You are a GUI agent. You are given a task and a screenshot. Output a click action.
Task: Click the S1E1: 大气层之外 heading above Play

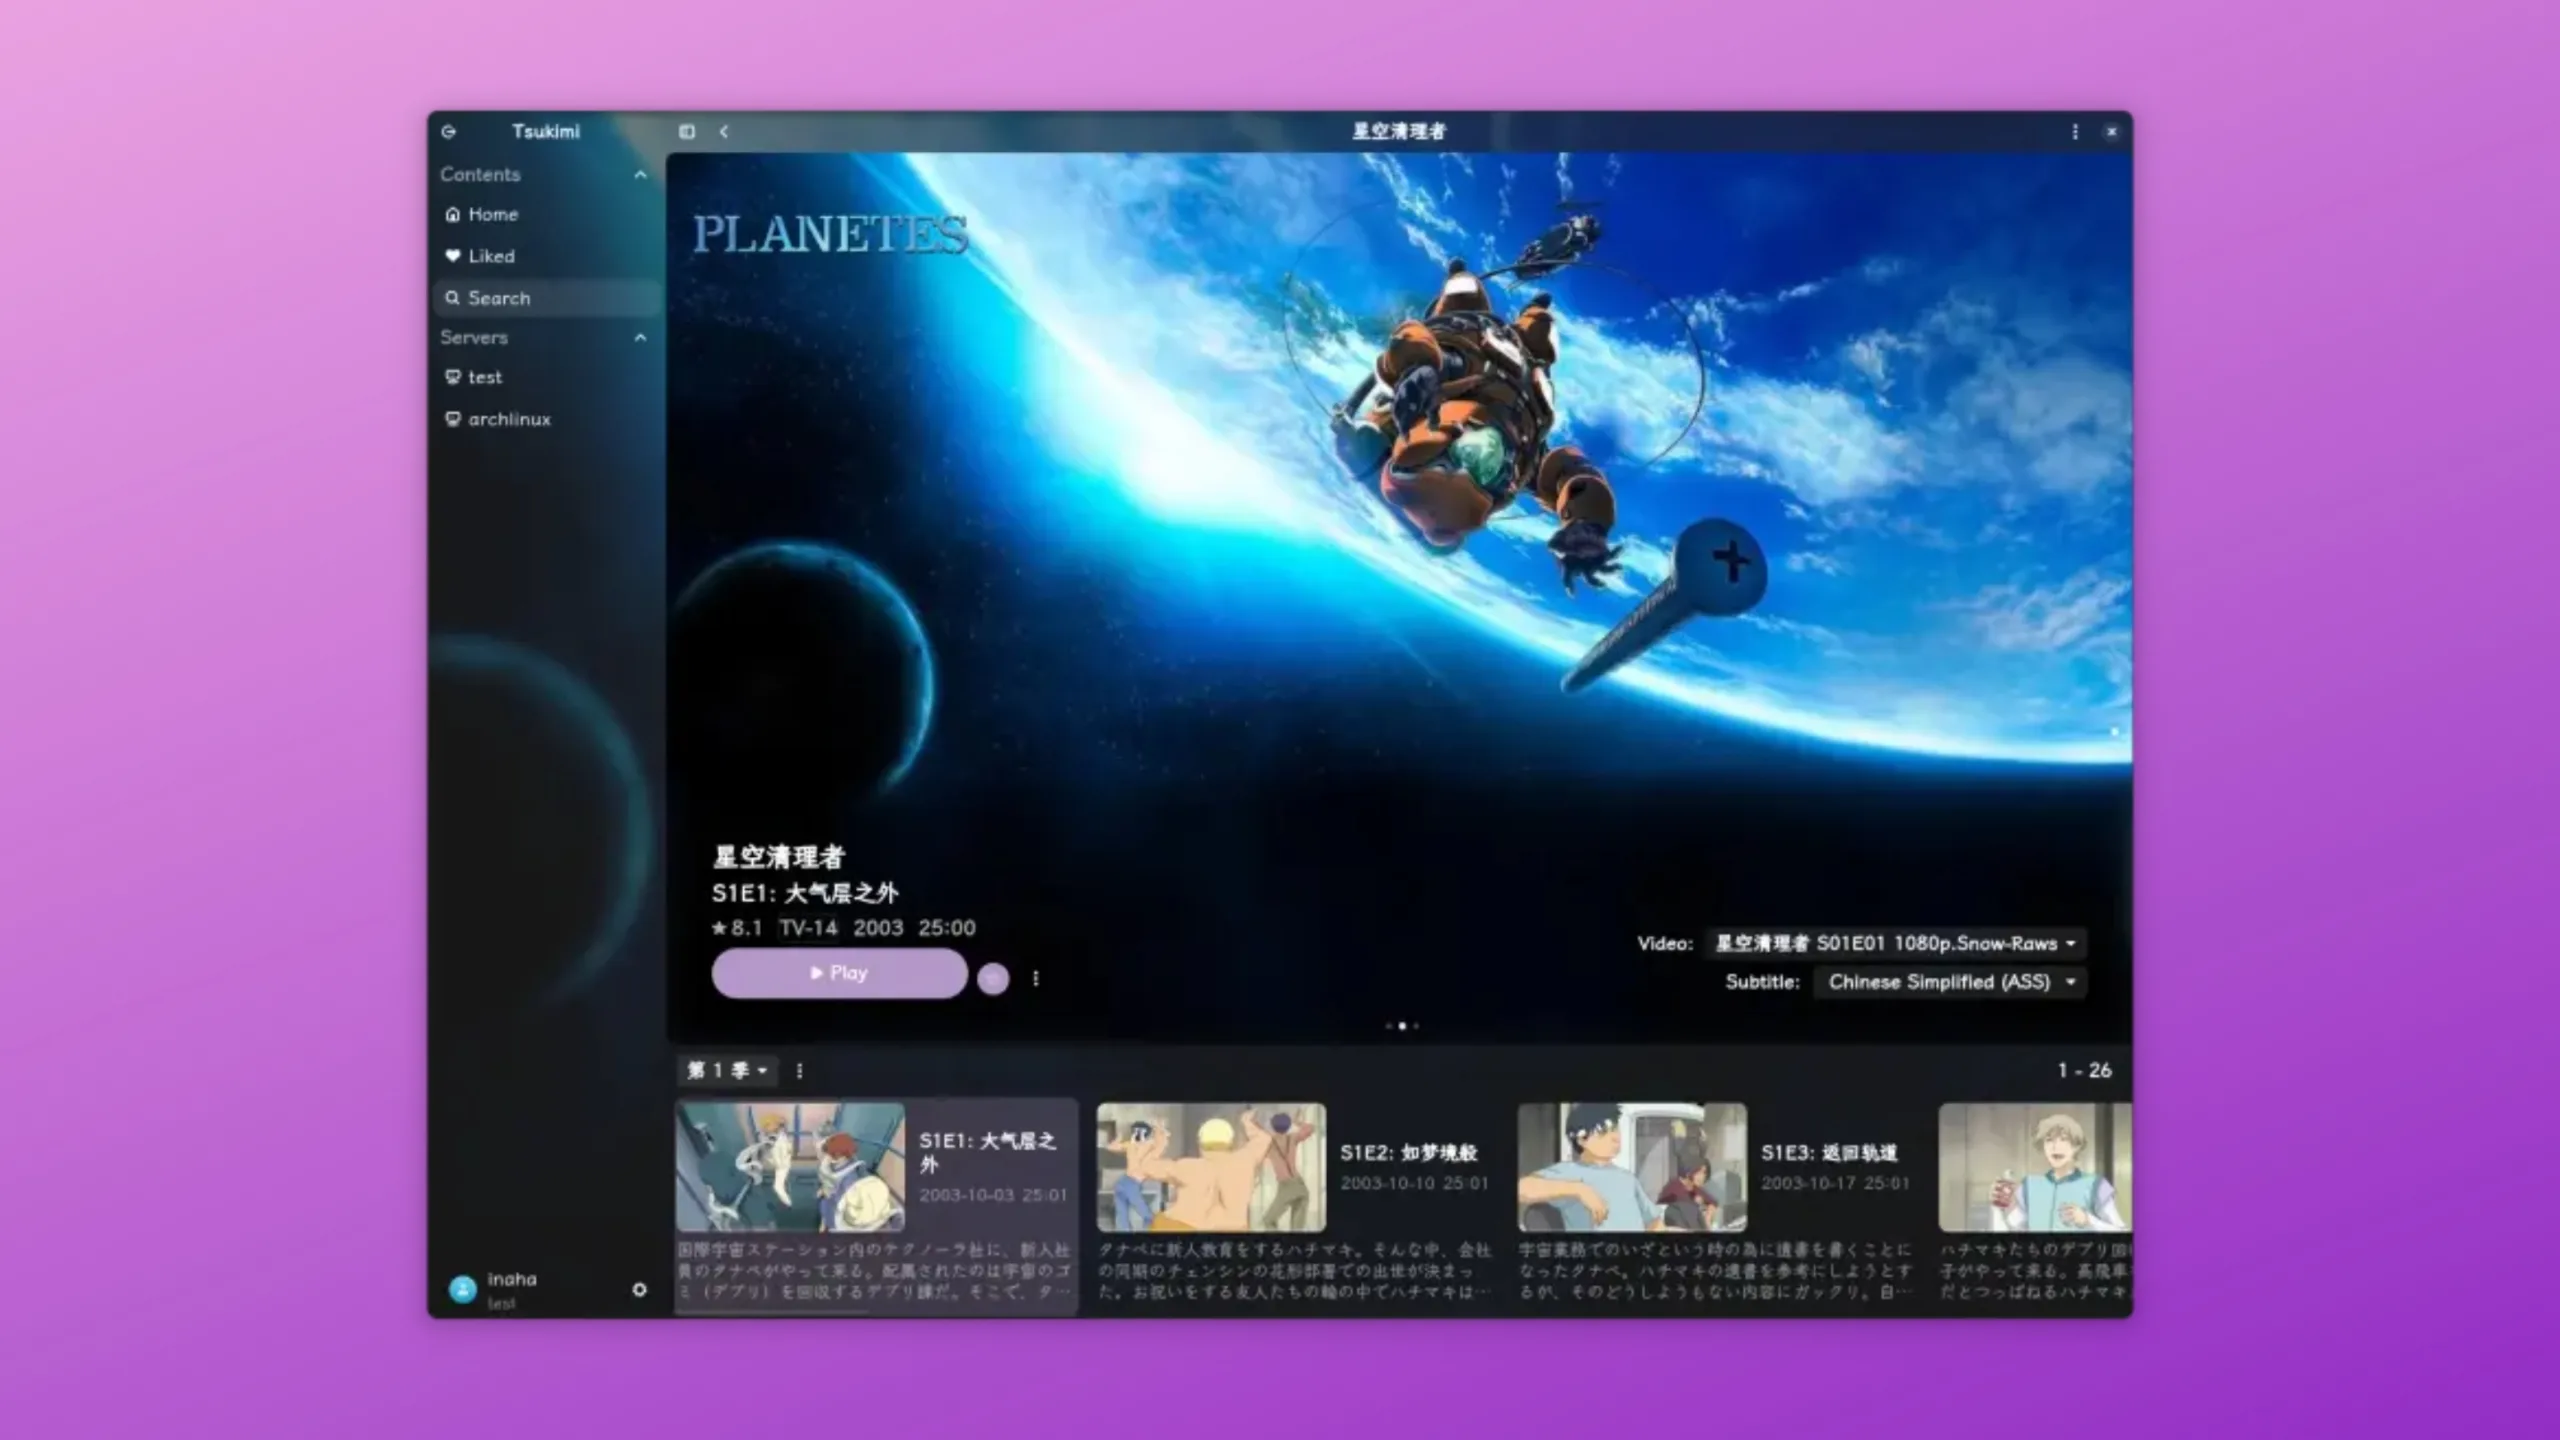(805, 892)
